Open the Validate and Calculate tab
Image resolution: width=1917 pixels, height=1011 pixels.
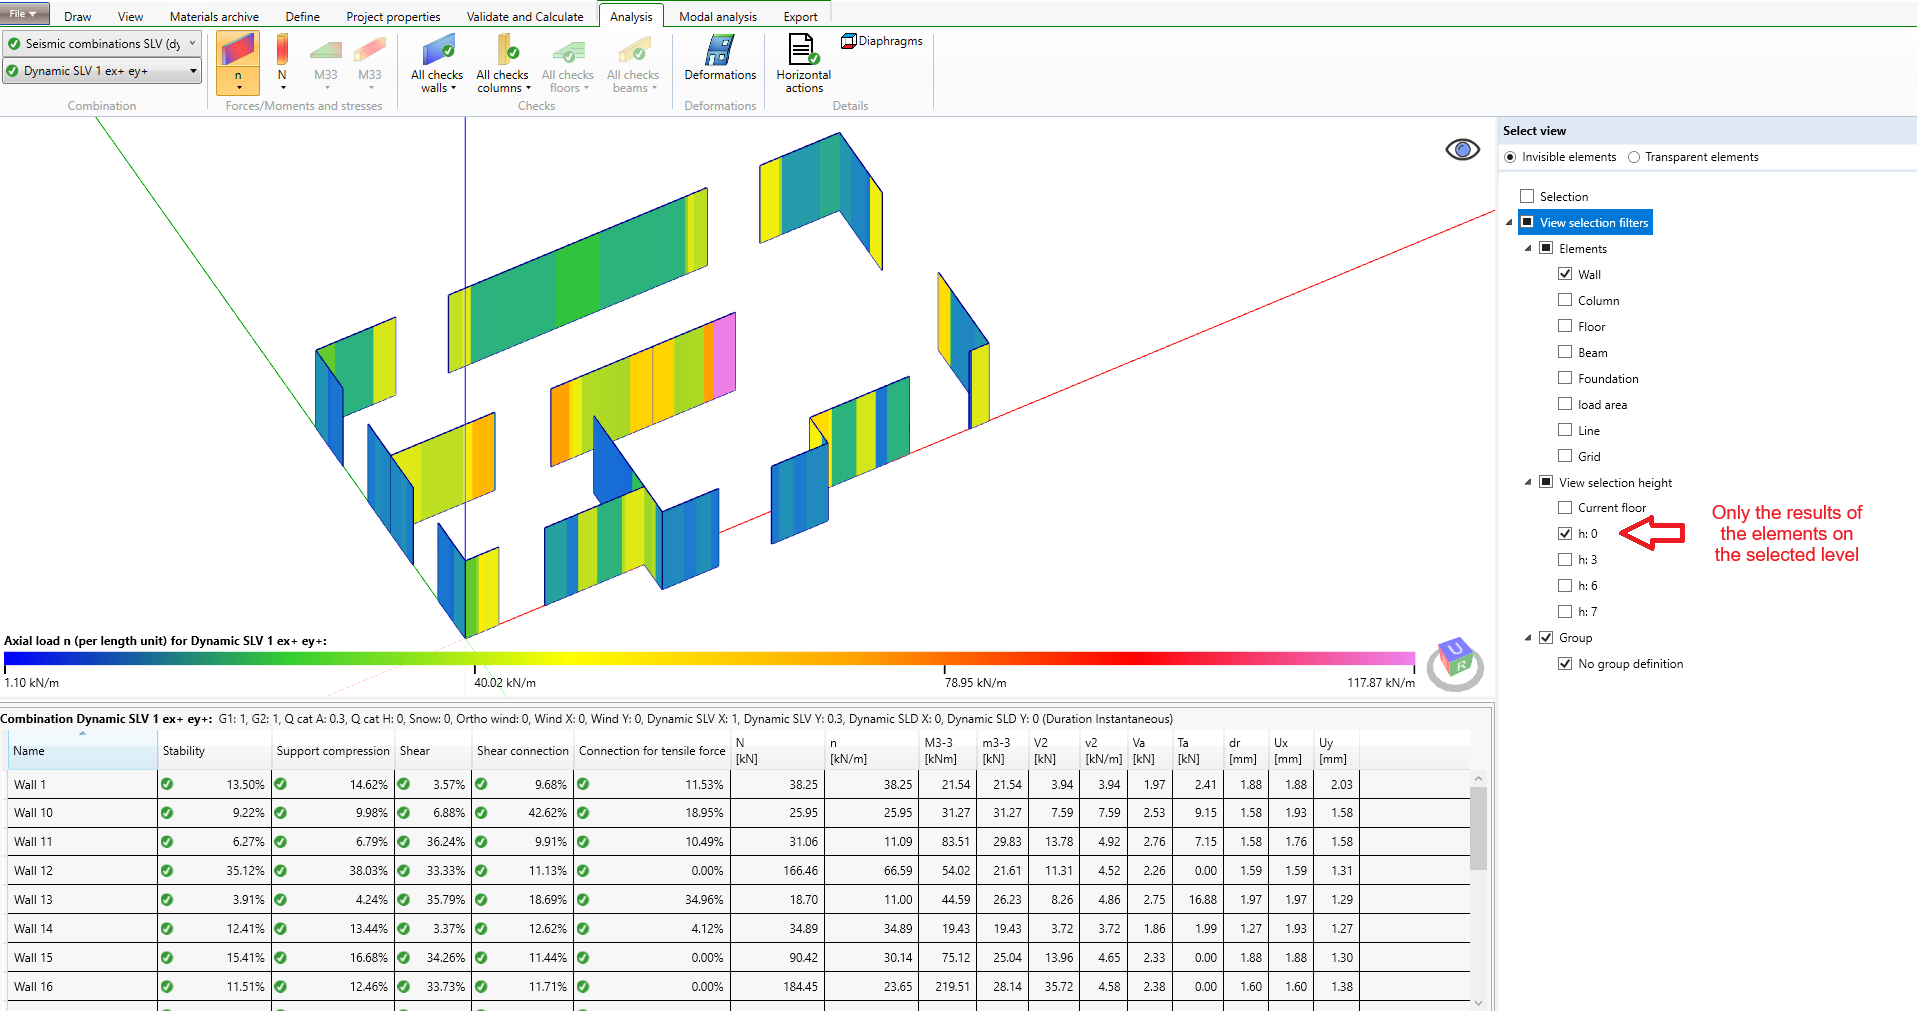click(x=524, y=16)
